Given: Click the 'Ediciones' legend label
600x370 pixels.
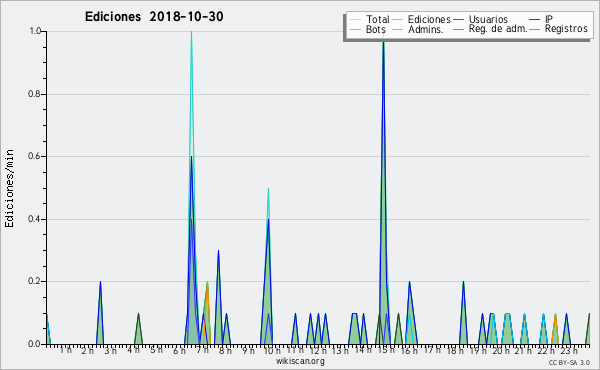Looking at the screenshot, I should (x=429, y=19).
